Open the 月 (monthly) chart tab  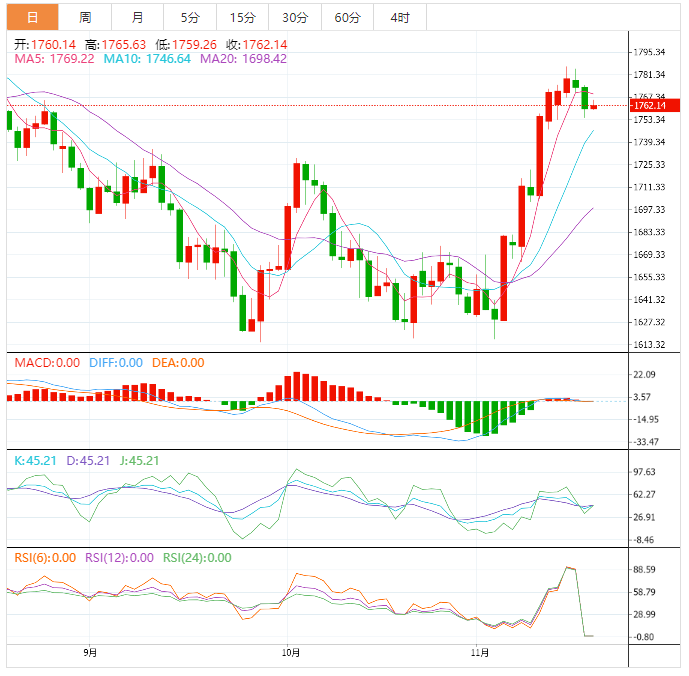[x=137, y=17]
